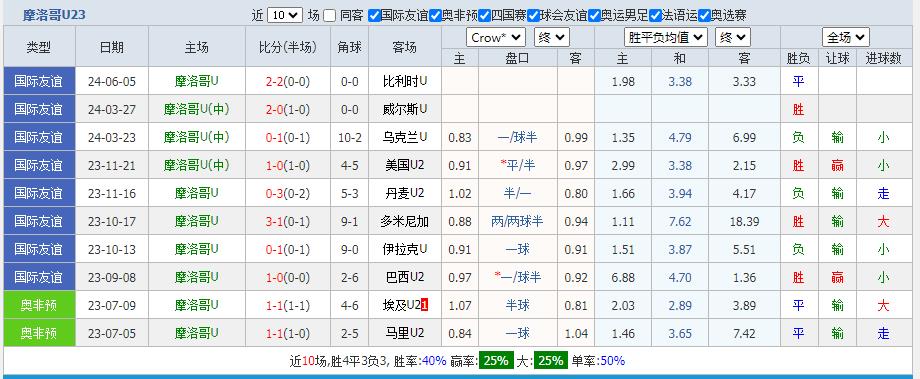Toggle the 四国赛 filter checkbox
Viewport: 920px width, 379px height.
pyautogui.click(x=484, y=15)
